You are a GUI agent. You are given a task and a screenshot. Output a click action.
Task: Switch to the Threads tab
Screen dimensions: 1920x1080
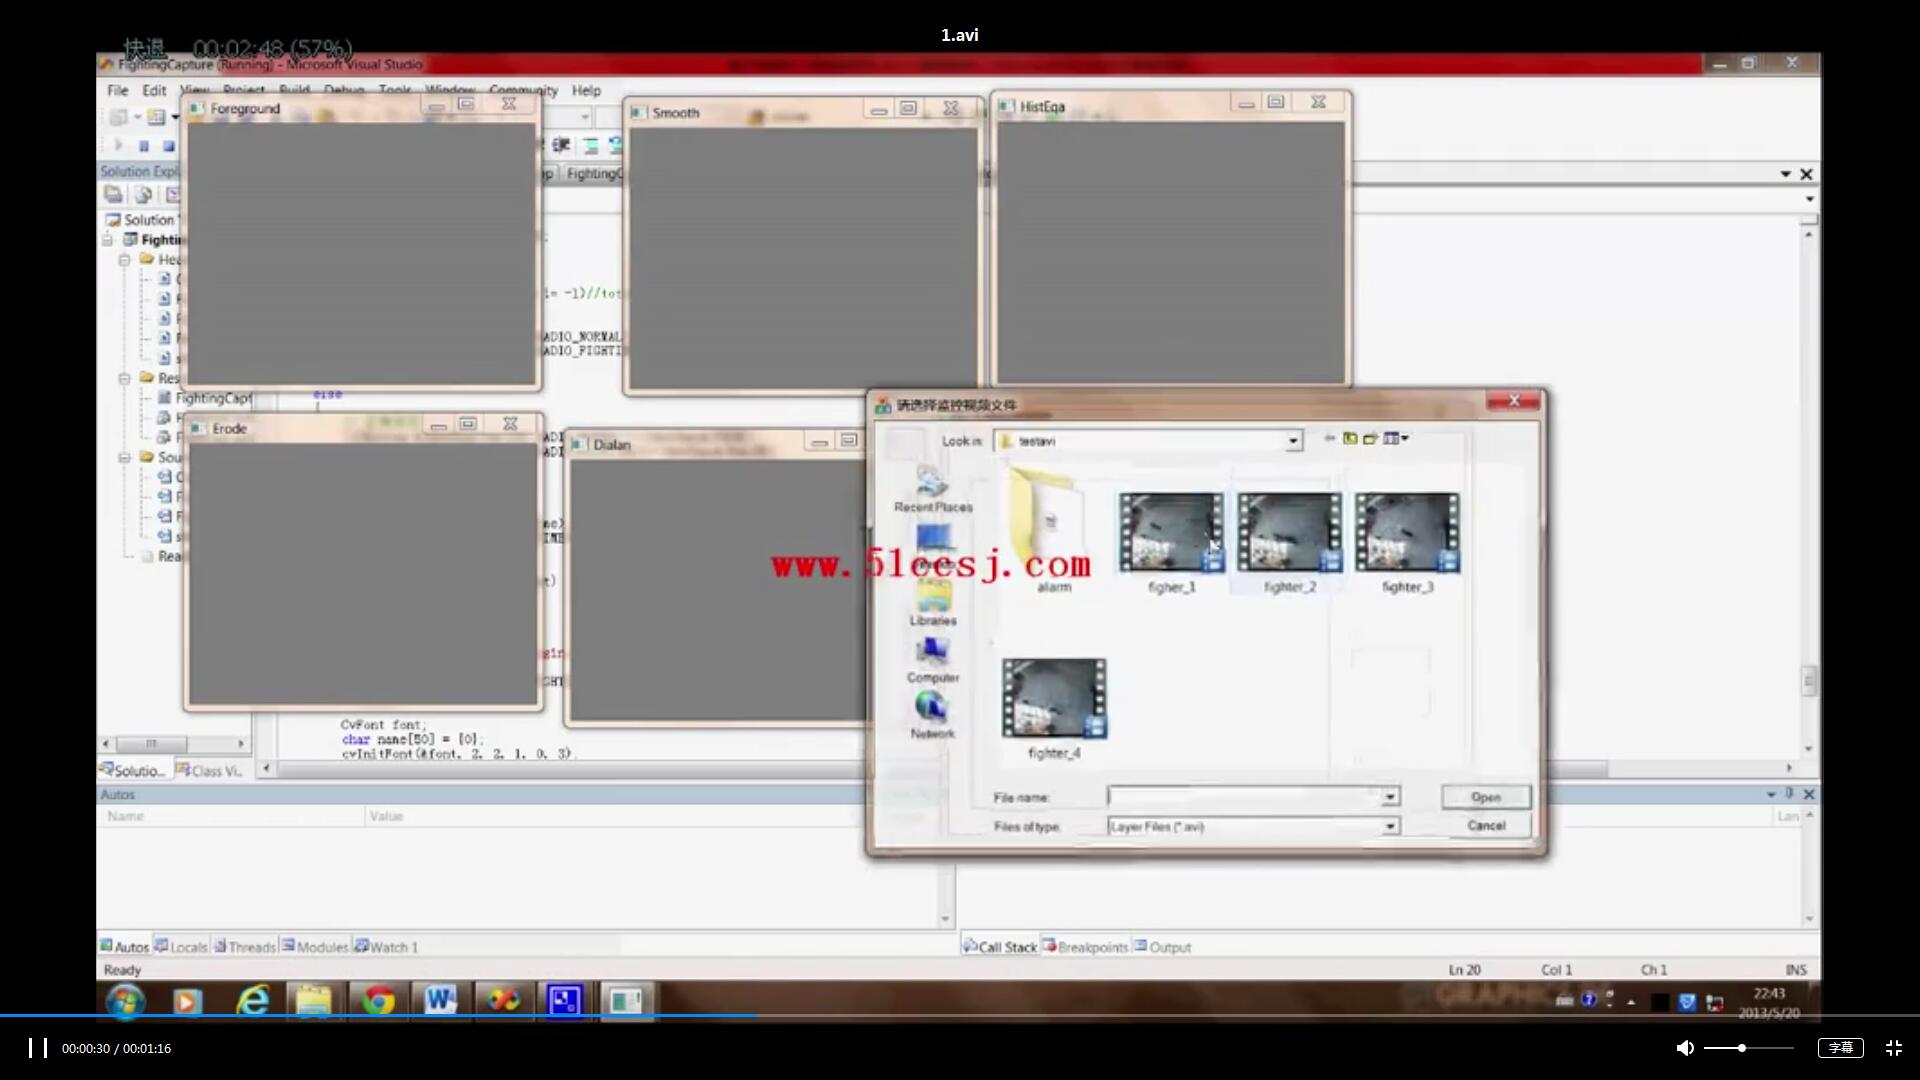[245, 946]
